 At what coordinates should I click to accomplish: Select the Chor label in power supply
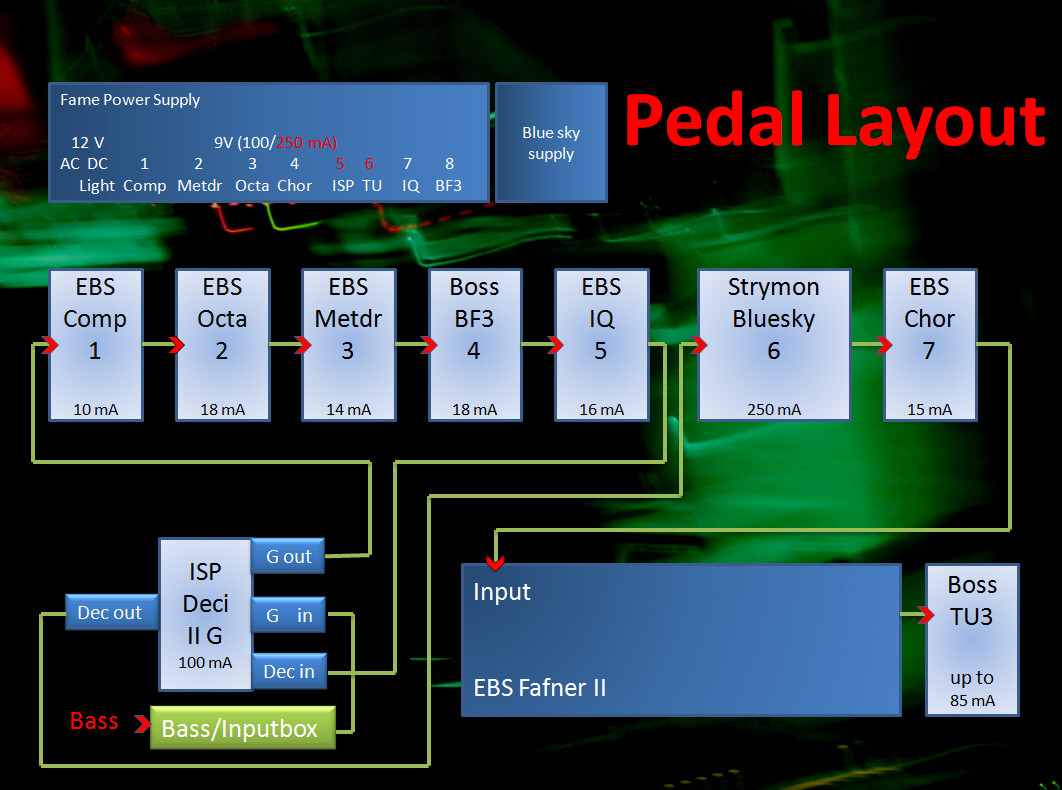[x=295, y=186]
